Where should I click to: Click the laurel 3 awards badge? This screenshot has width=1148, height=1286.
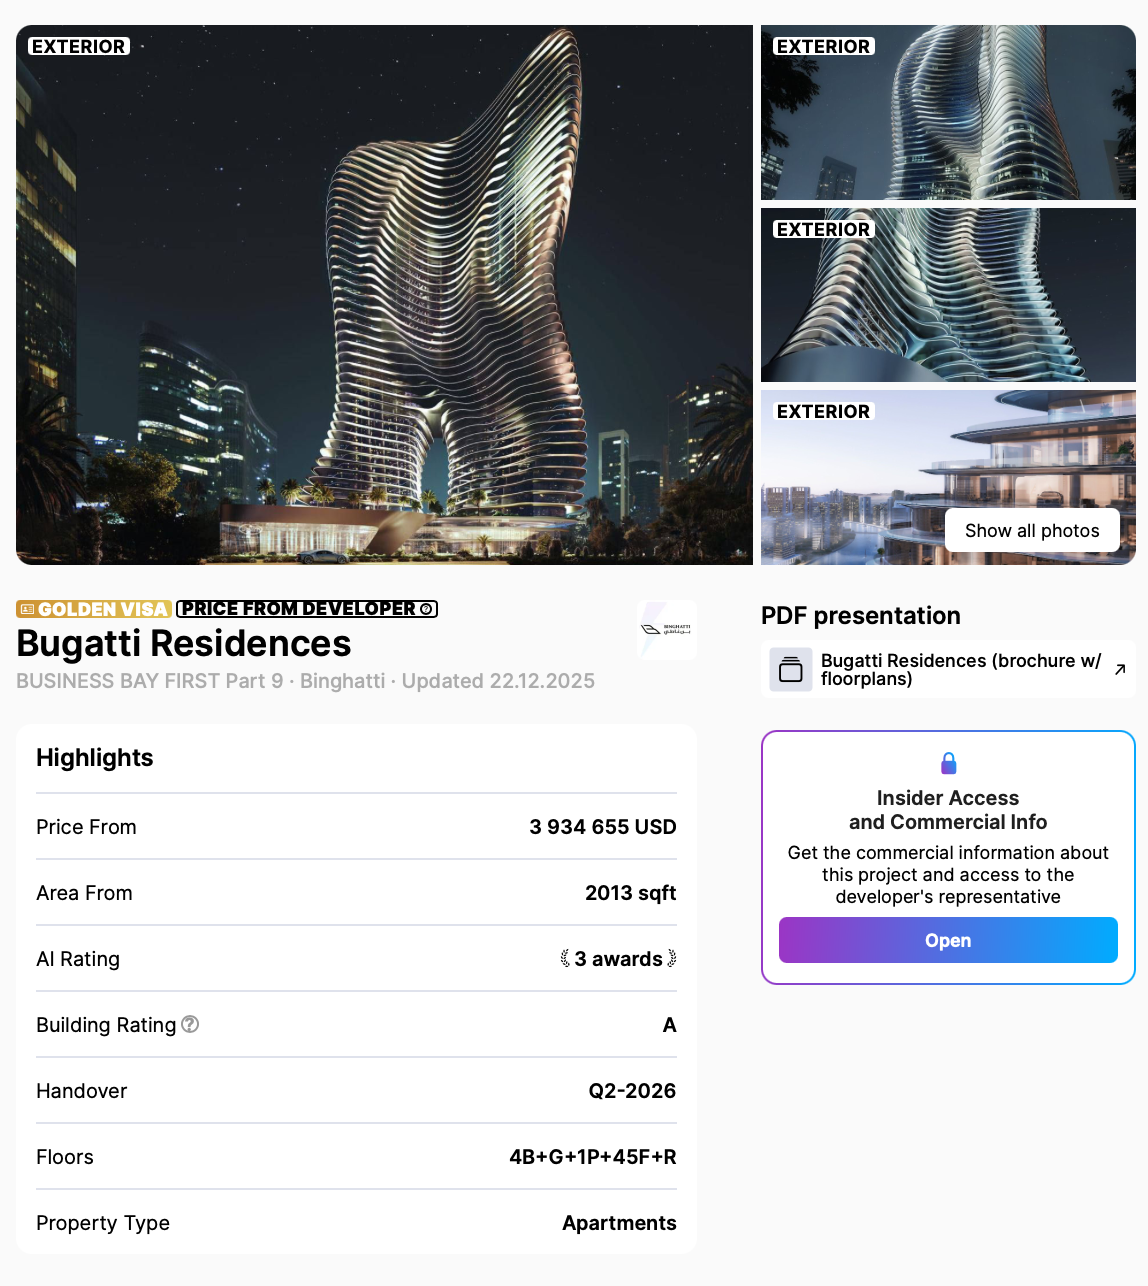[619, 959]
